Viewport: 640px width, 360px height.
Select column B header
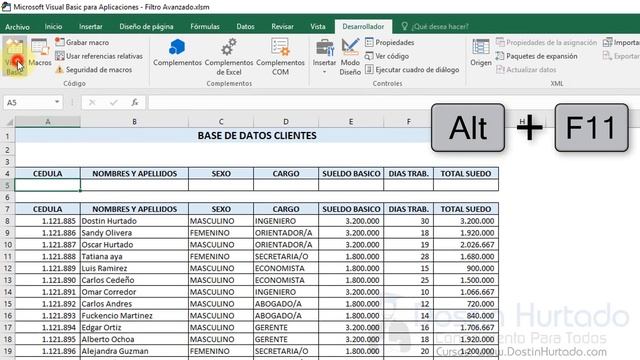pos(134,122)
